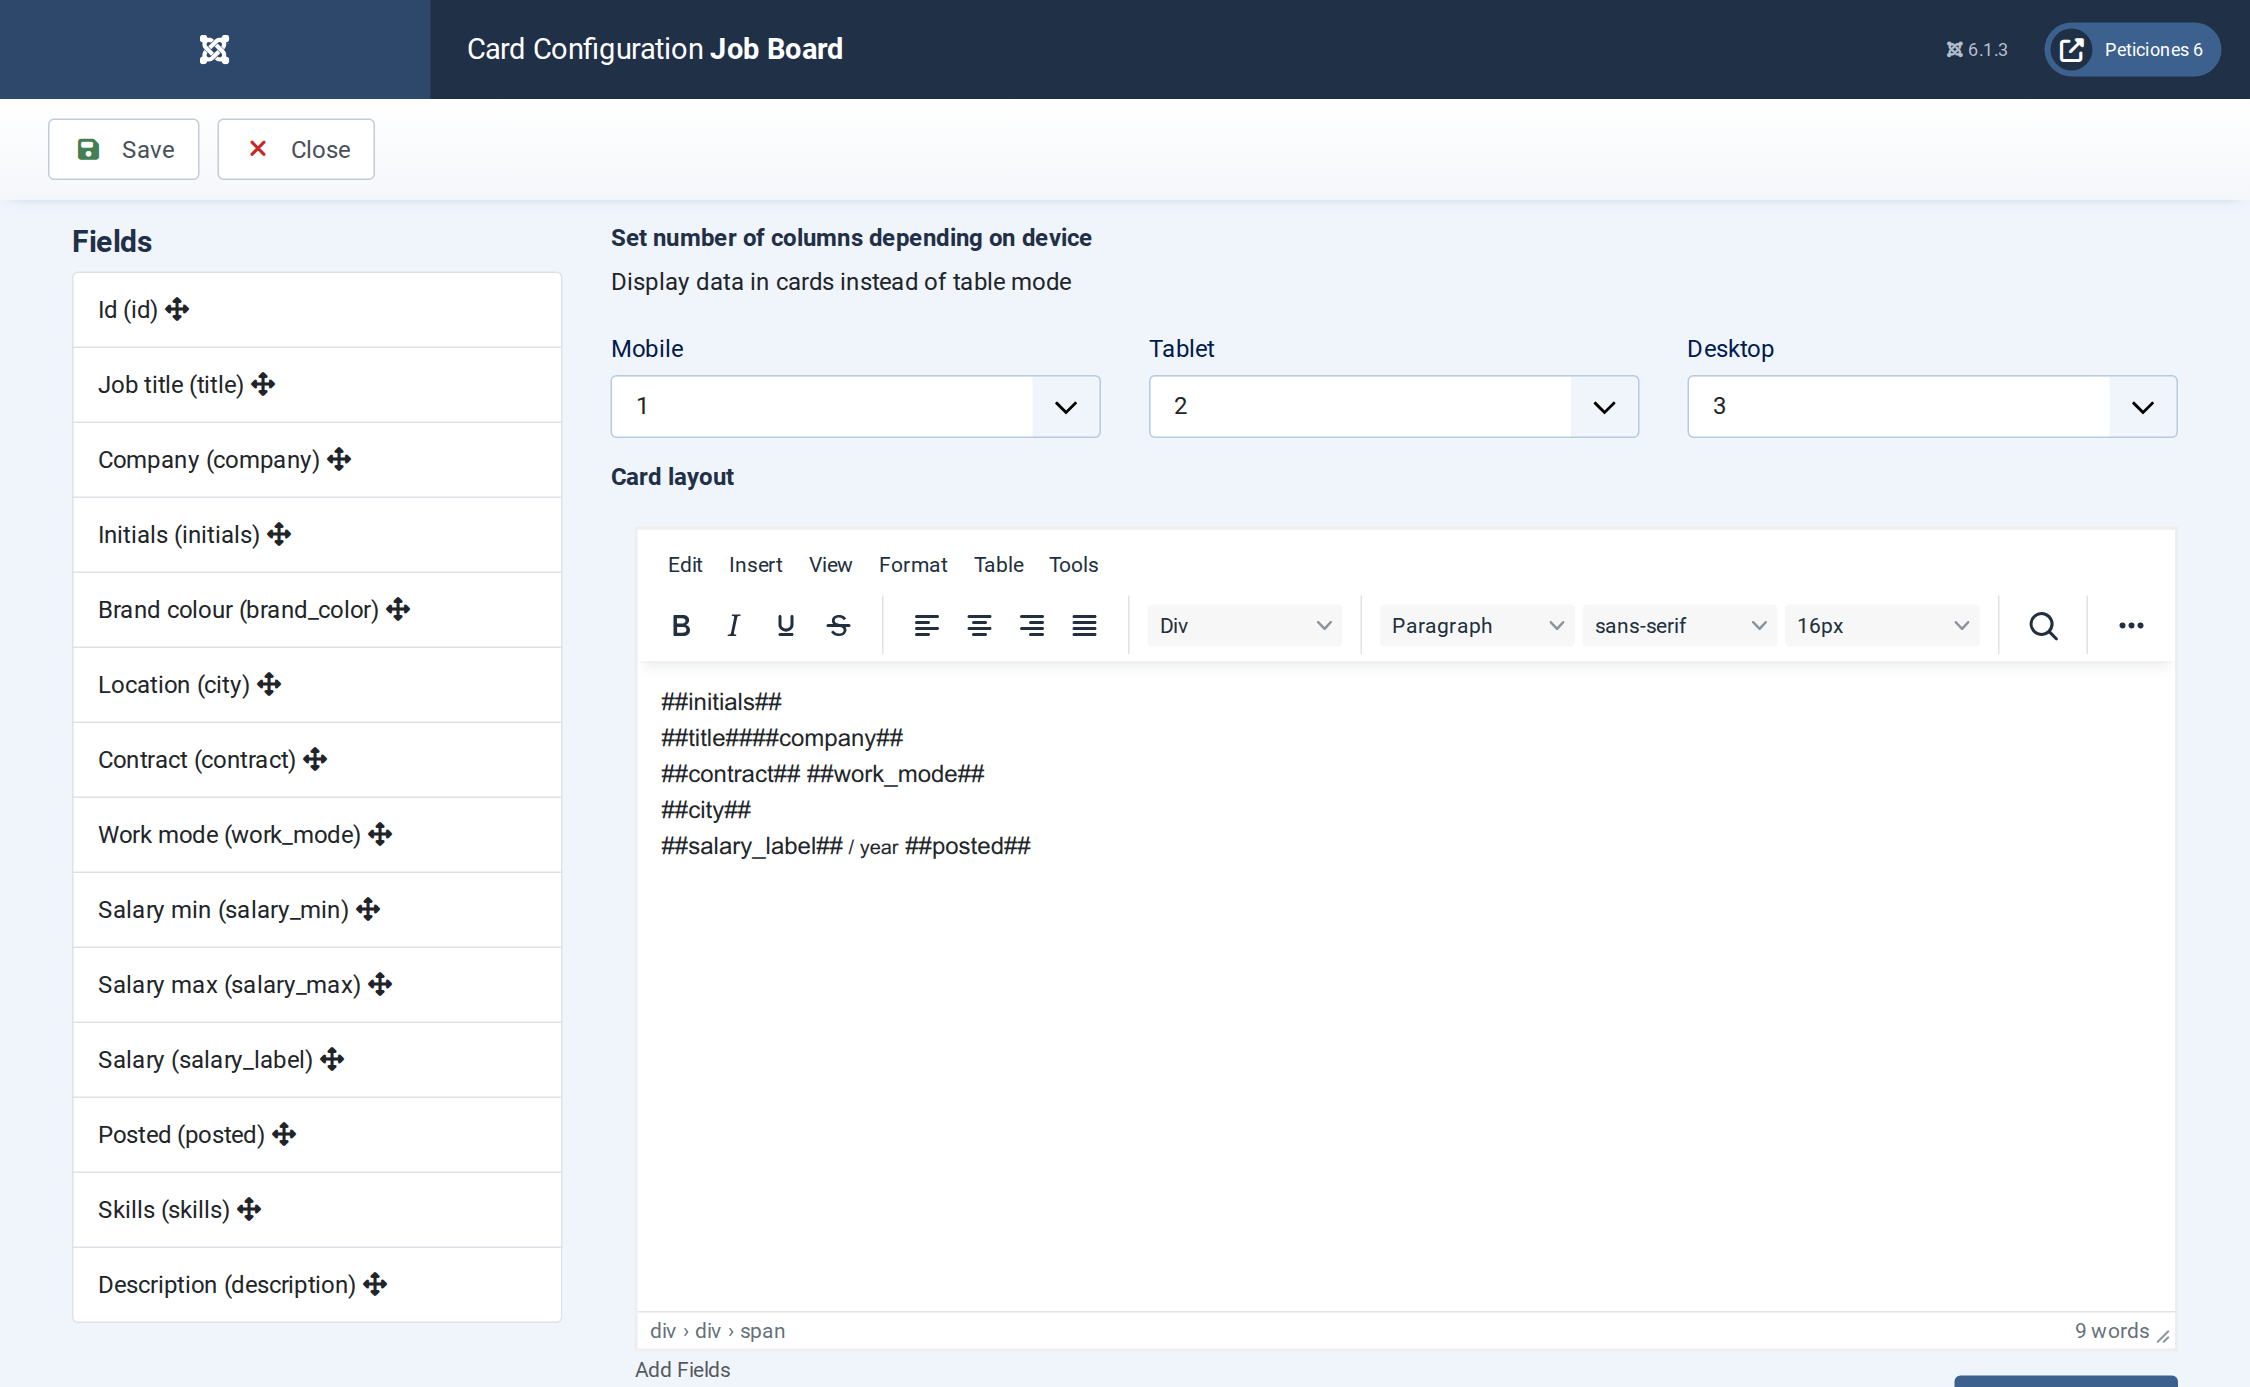Open find and replace search icon
The image size is (2250, 1387).
point(2043,626)
